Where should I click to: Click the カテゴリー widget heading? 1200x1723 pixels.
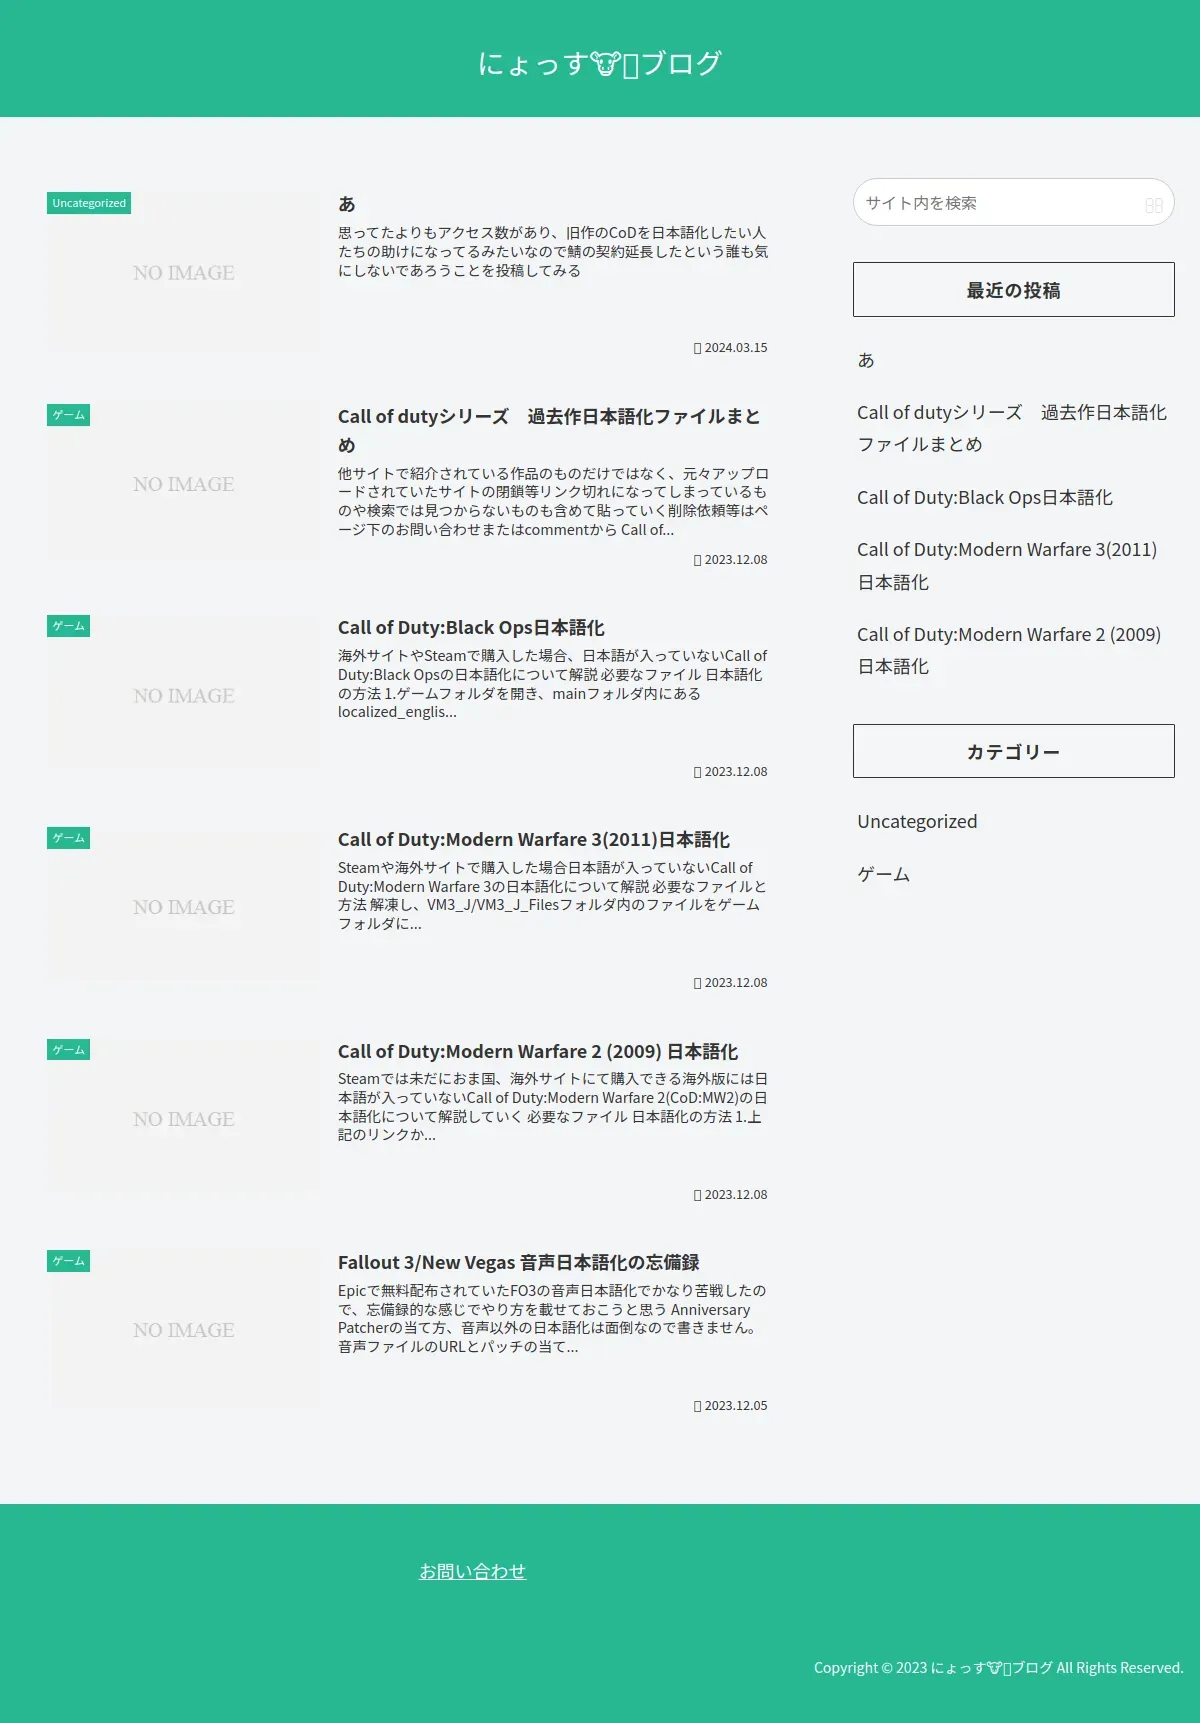[1013, 751]
